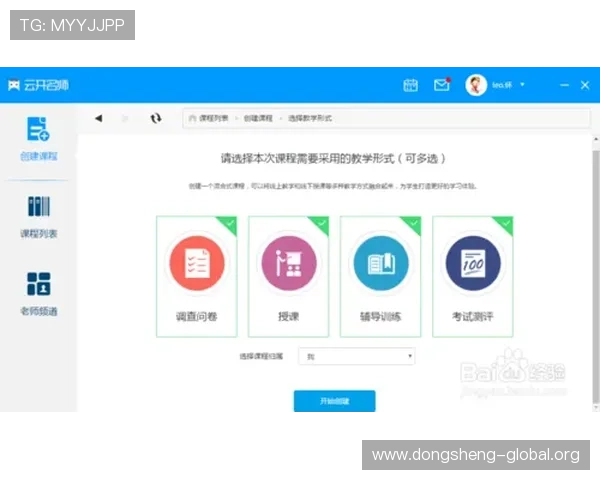This screenshot has height=480, width=600.
Task: Click the red questionnaire circle icon
Action: pos(197,263)
